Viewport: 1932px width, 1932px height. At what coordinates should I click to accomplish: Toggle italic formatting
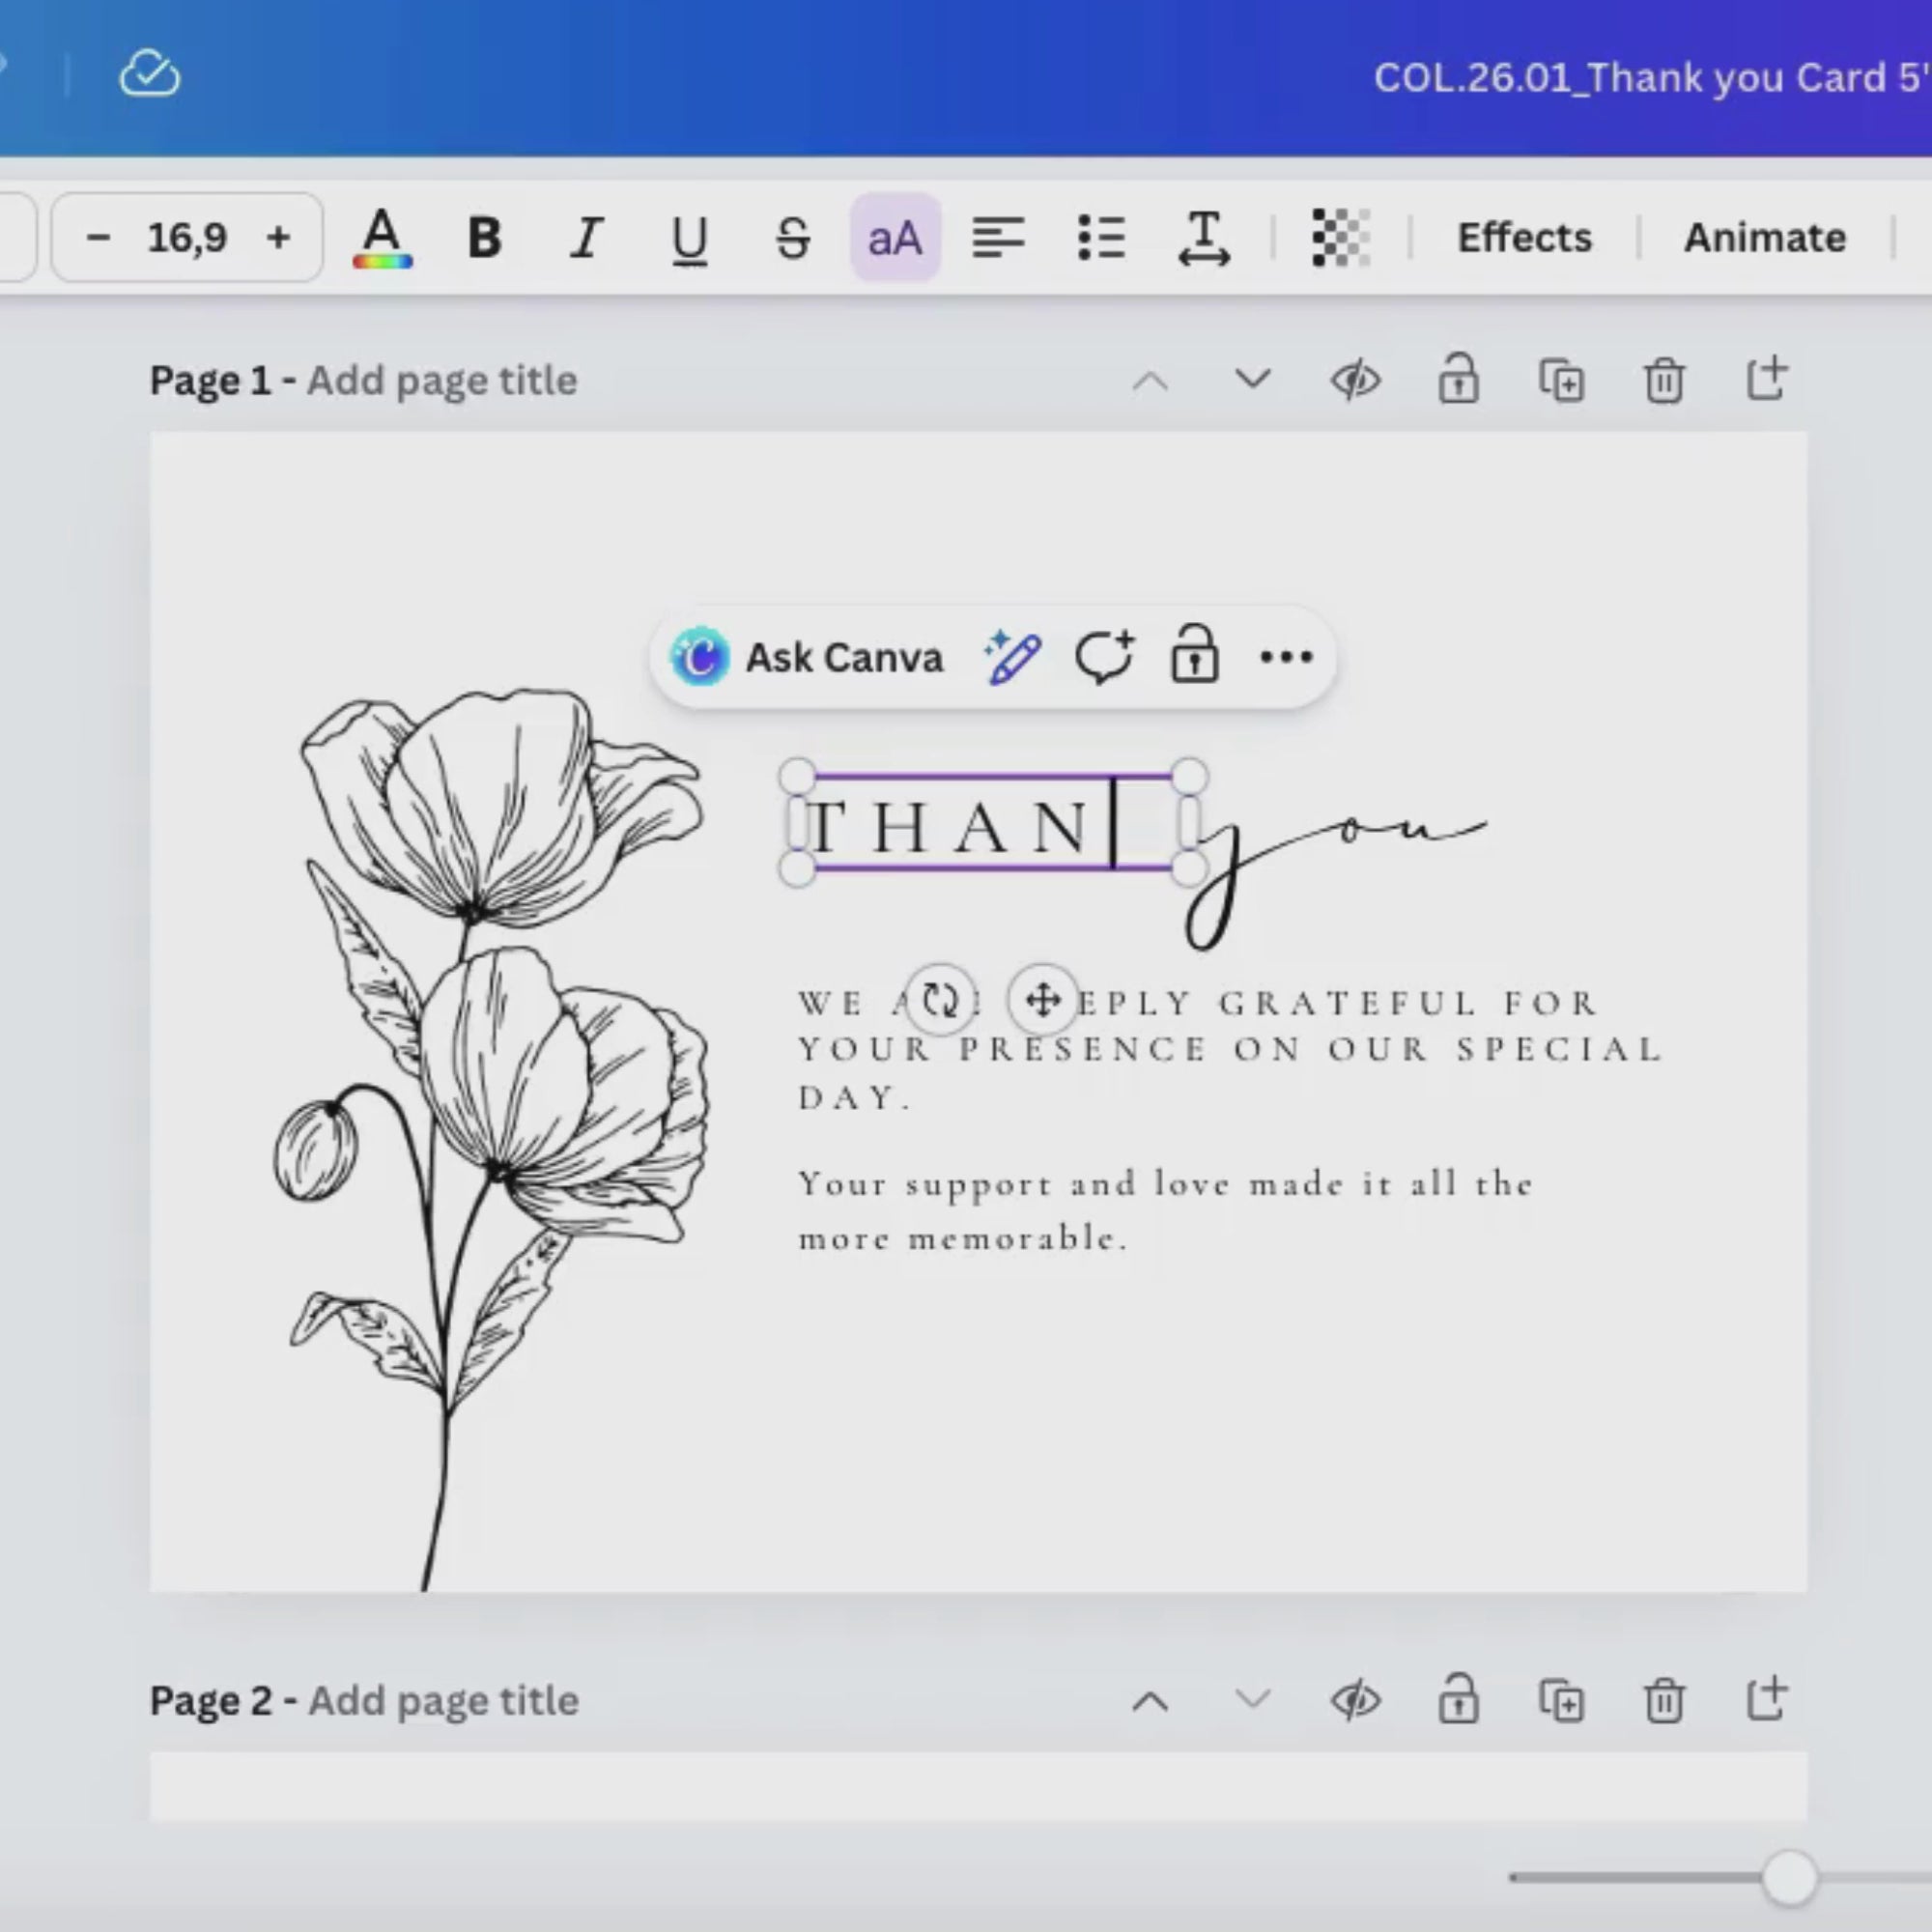[587, 238]
